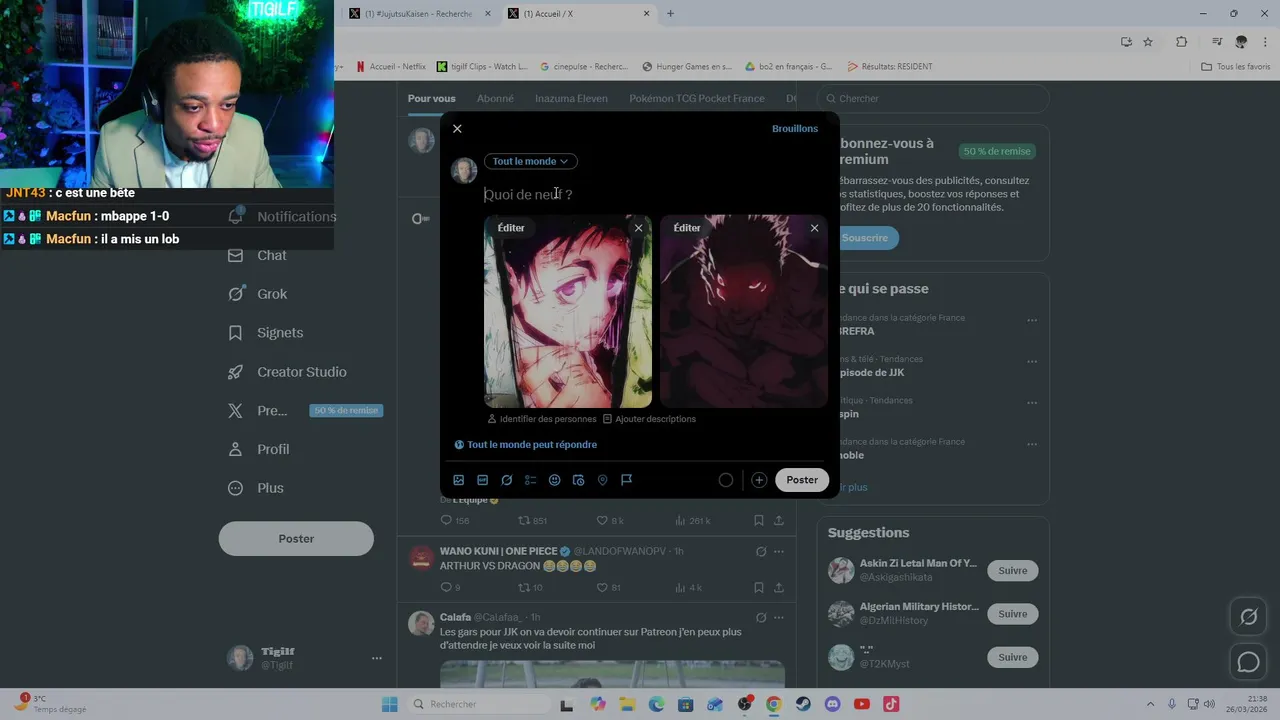This screenshot has height=720, width=1280.
Task: Open Grok in the sidebar
Action: pos(257,294)
